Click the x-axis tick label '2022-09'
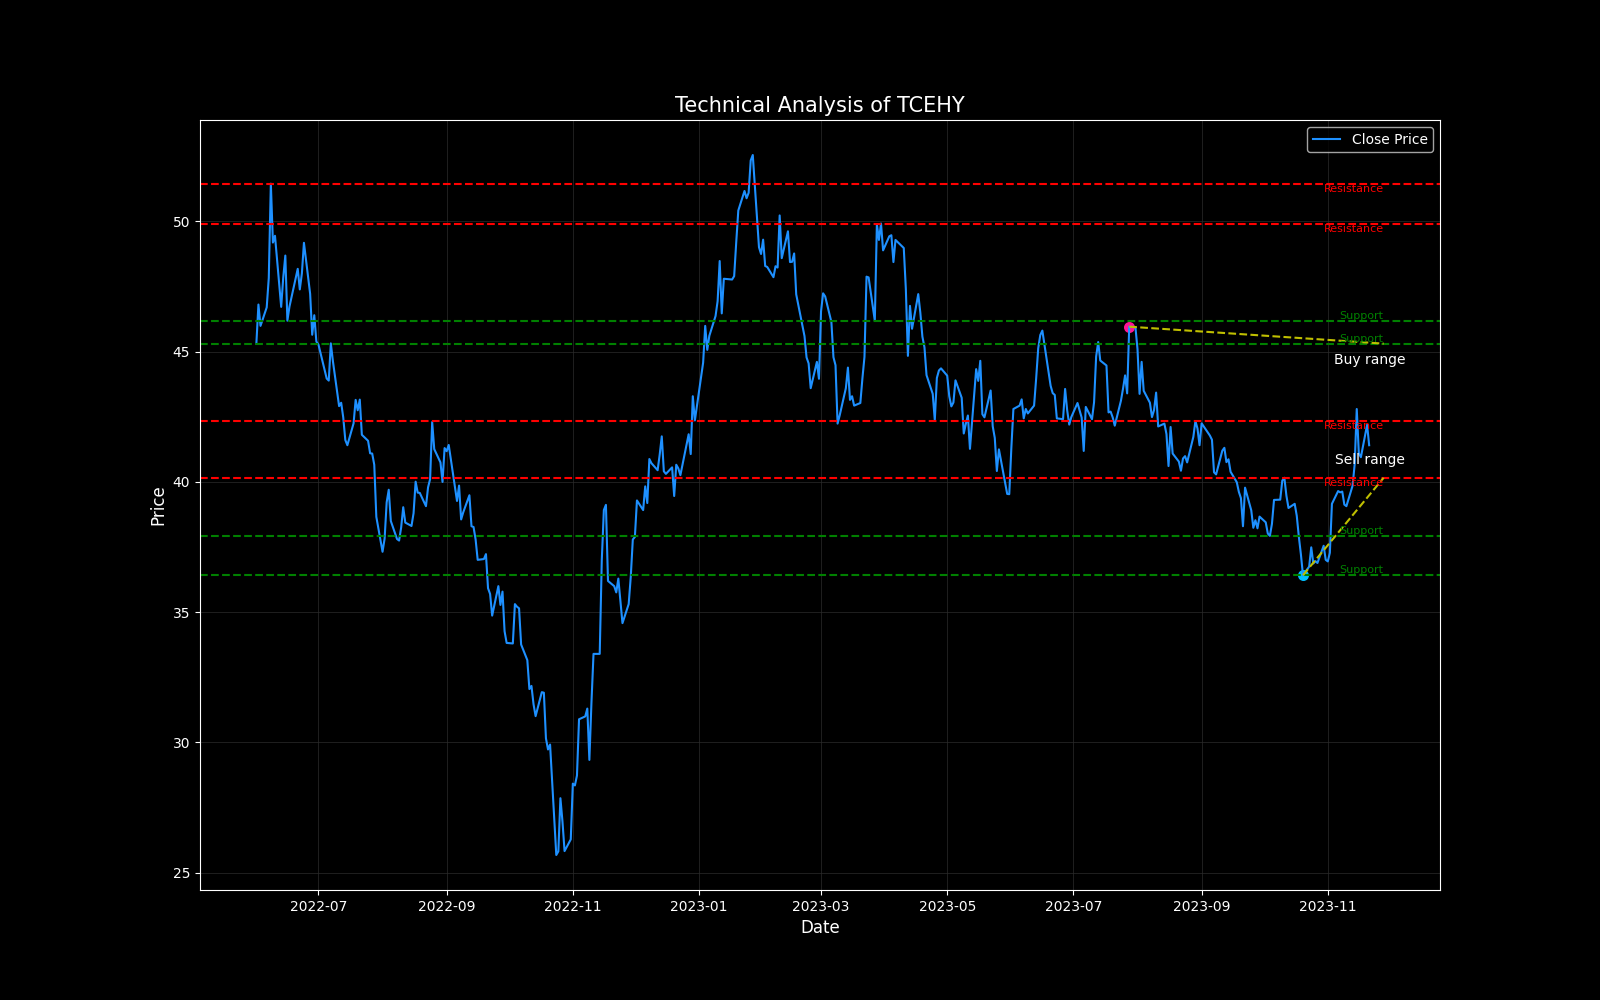1600x1000 pixels. pos(446,907)
